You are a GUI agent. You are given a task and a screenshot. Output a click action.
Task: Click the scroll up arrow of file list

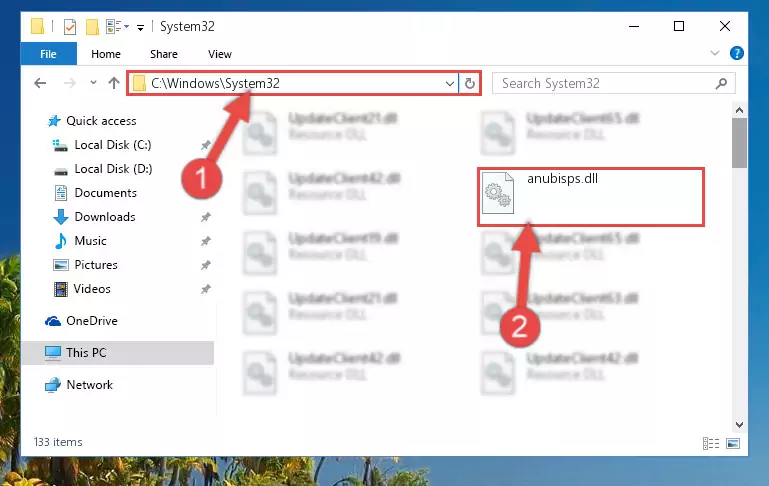(x=739, y=110)
